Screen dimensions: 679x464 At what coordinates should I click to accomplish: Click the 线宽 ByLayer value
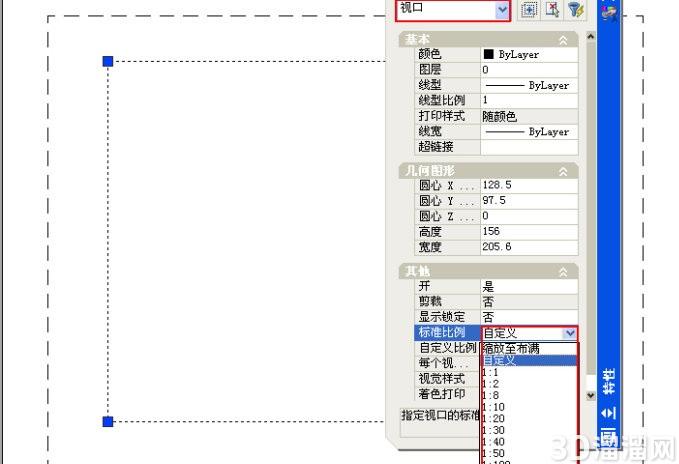coord(529,132)
